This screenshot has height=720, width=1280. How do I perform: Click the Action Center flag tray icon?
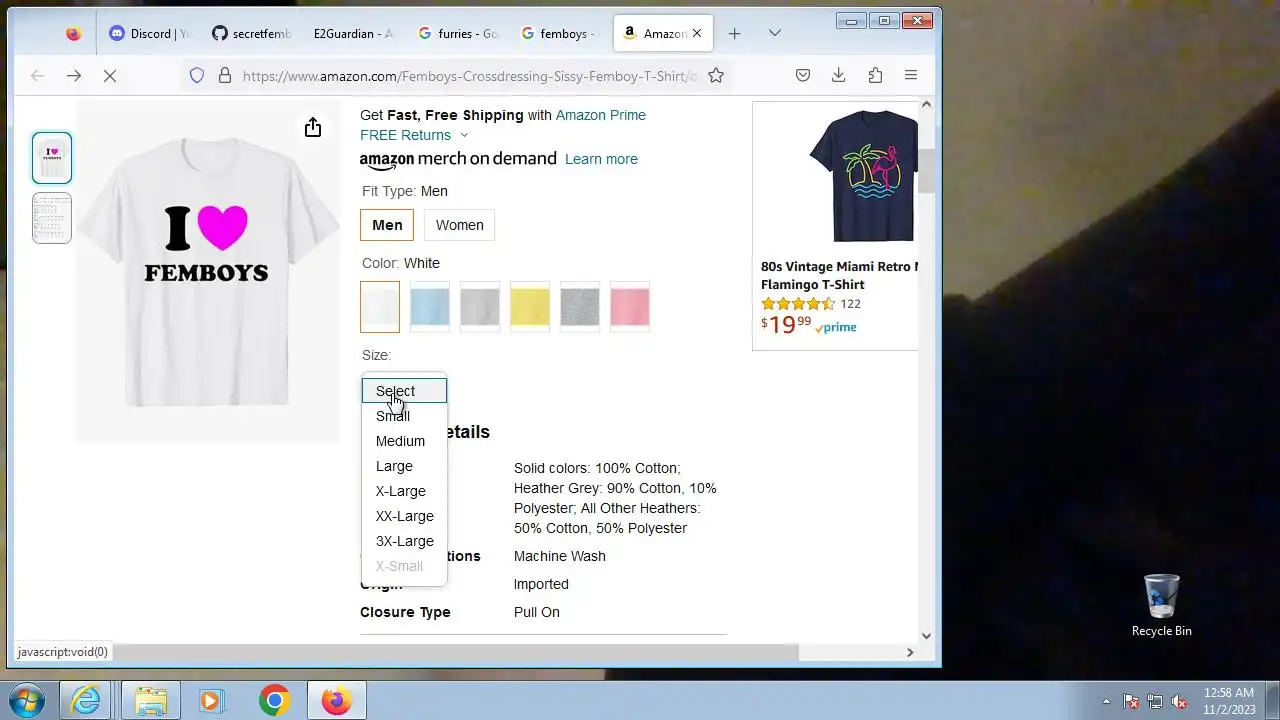[x=1131, y=701]
